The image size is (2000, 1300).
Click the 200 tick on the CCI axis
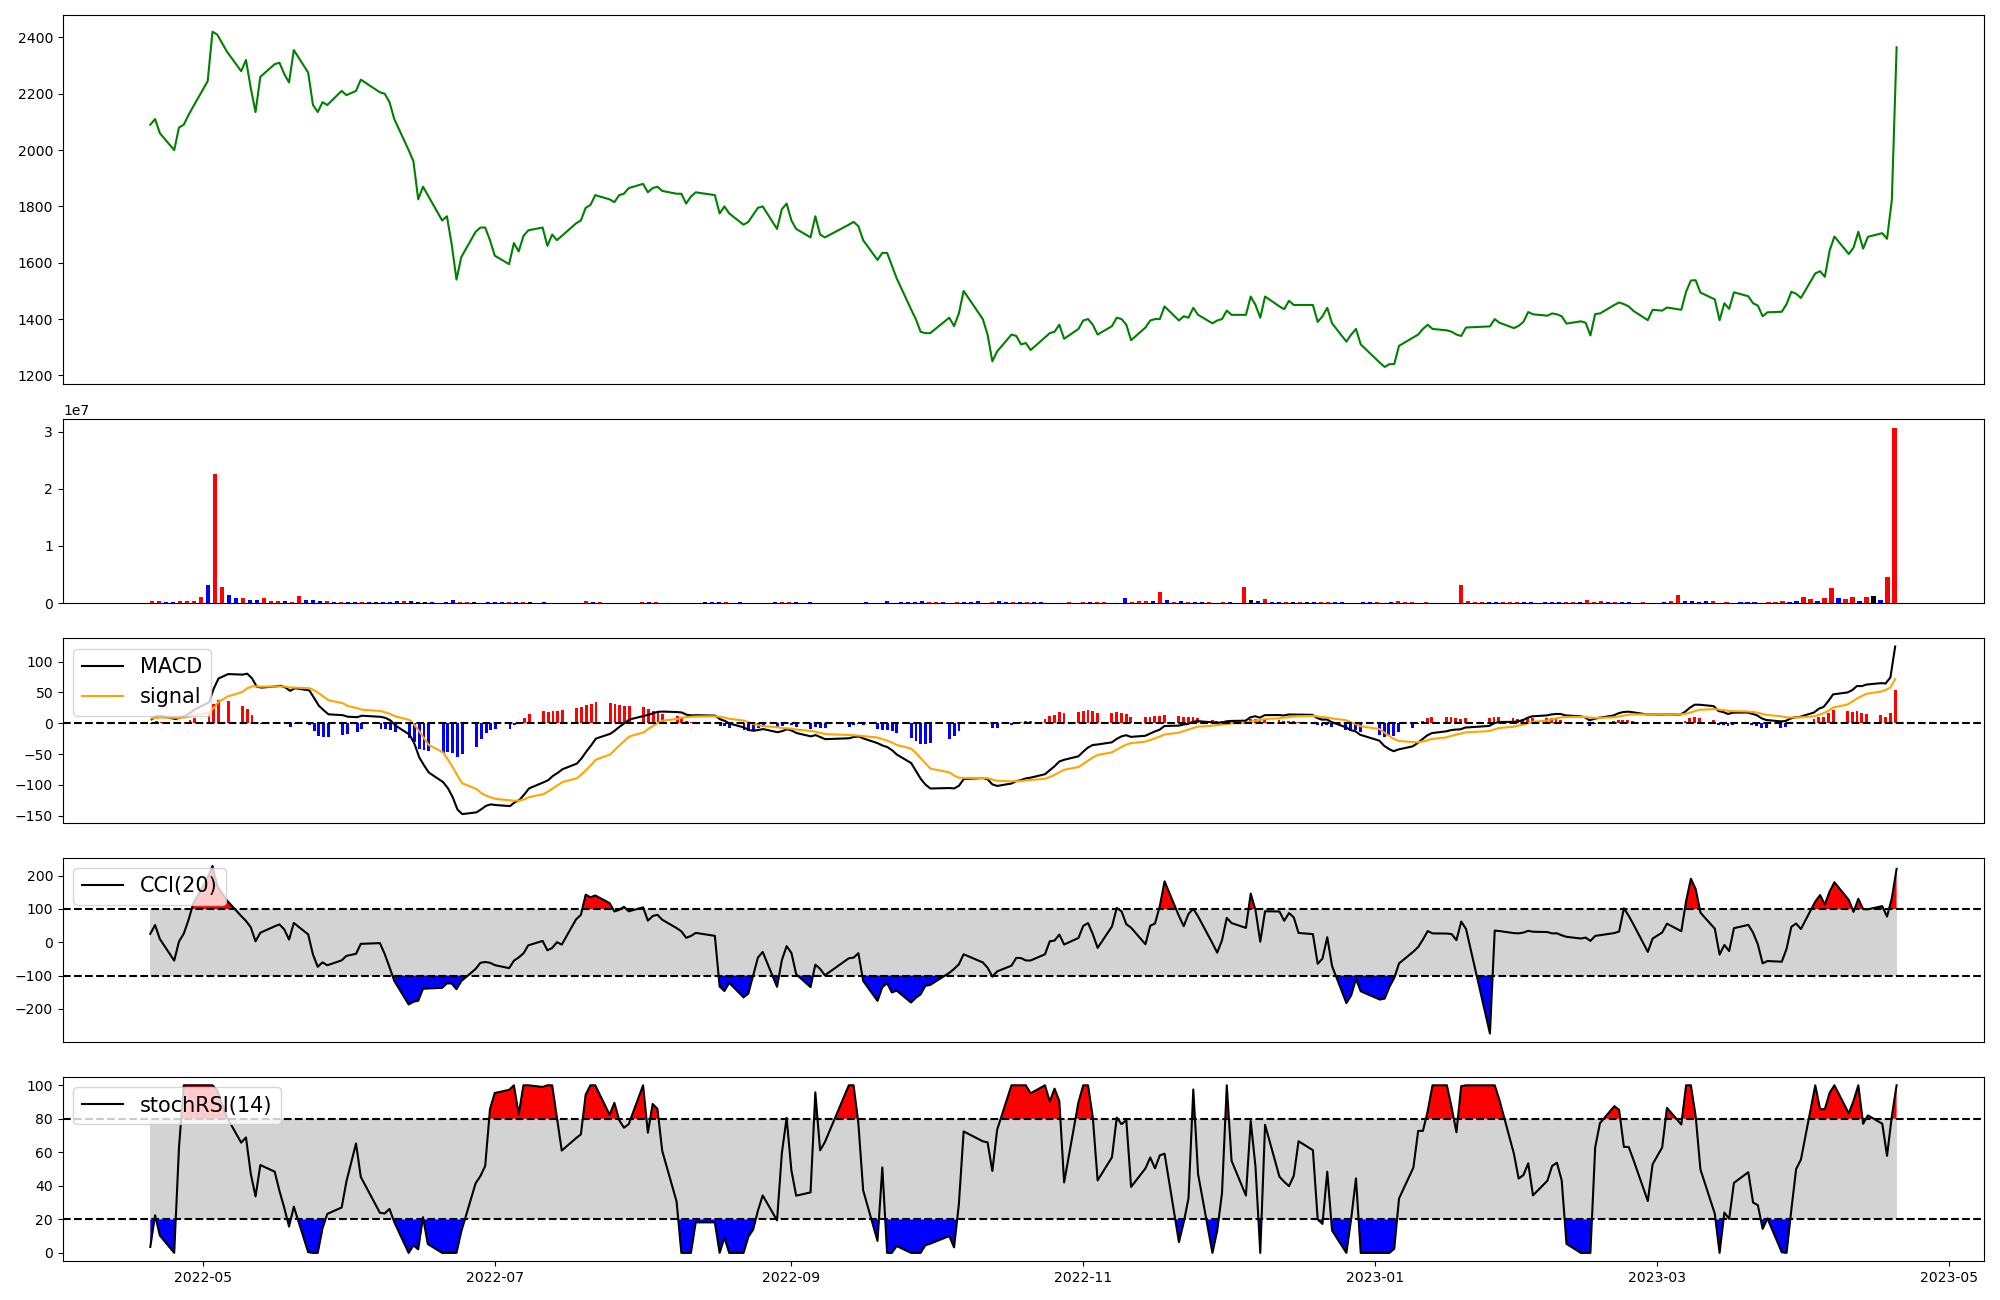click(x=40, y=876)
